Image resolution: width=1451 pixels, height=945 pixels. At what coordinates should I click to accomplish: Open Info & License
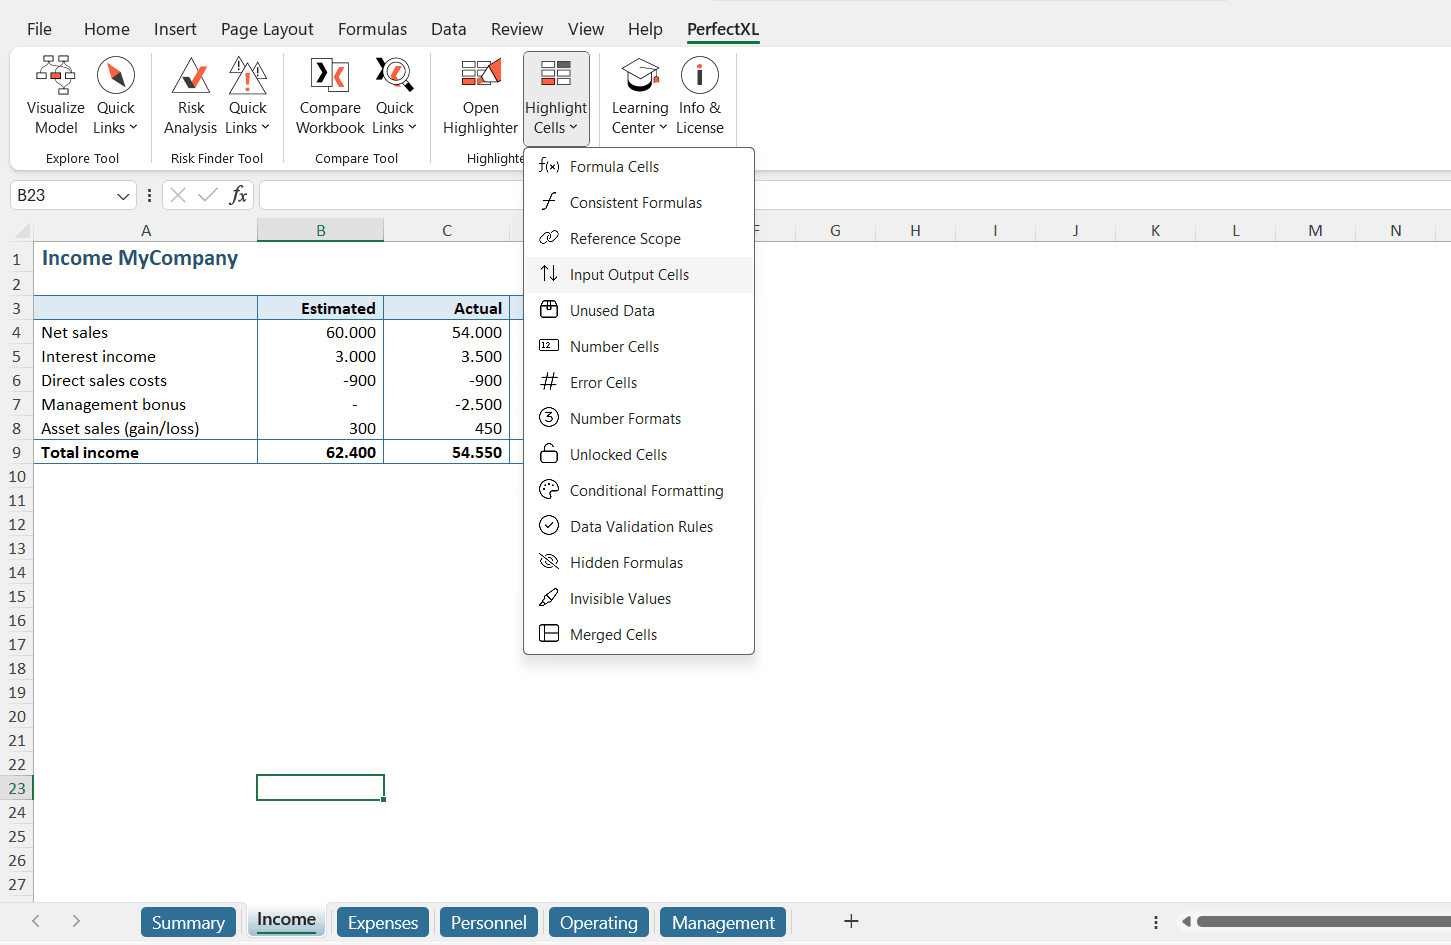[x=699, y=96]
